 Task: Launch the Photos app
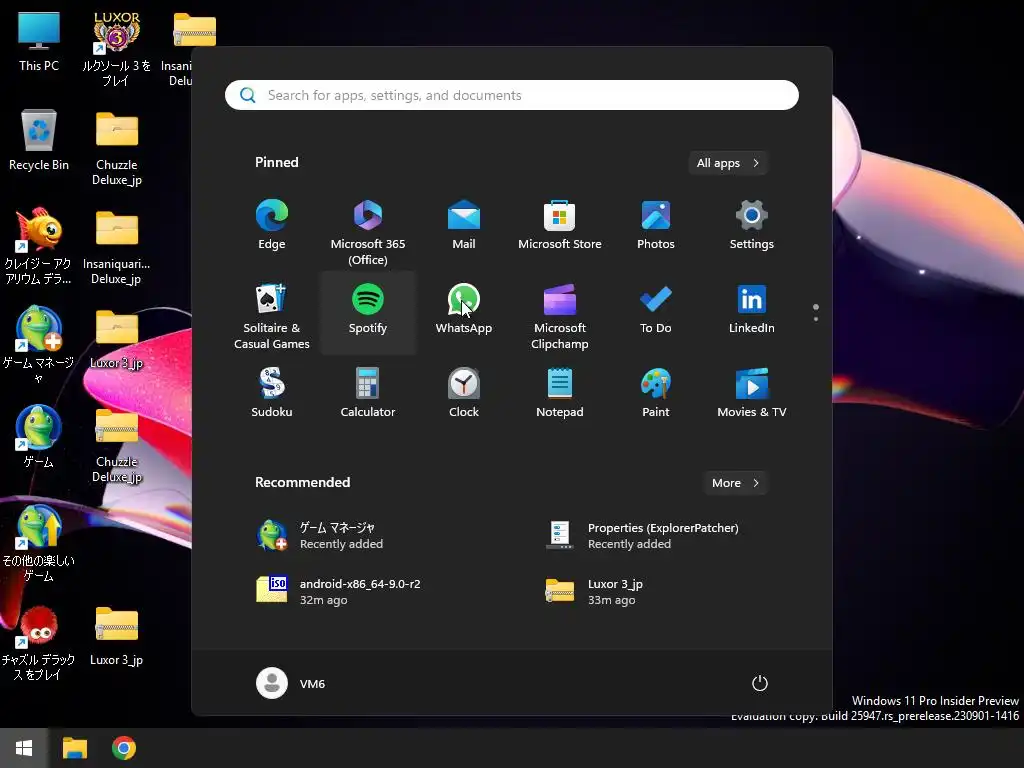pos(656,225)
